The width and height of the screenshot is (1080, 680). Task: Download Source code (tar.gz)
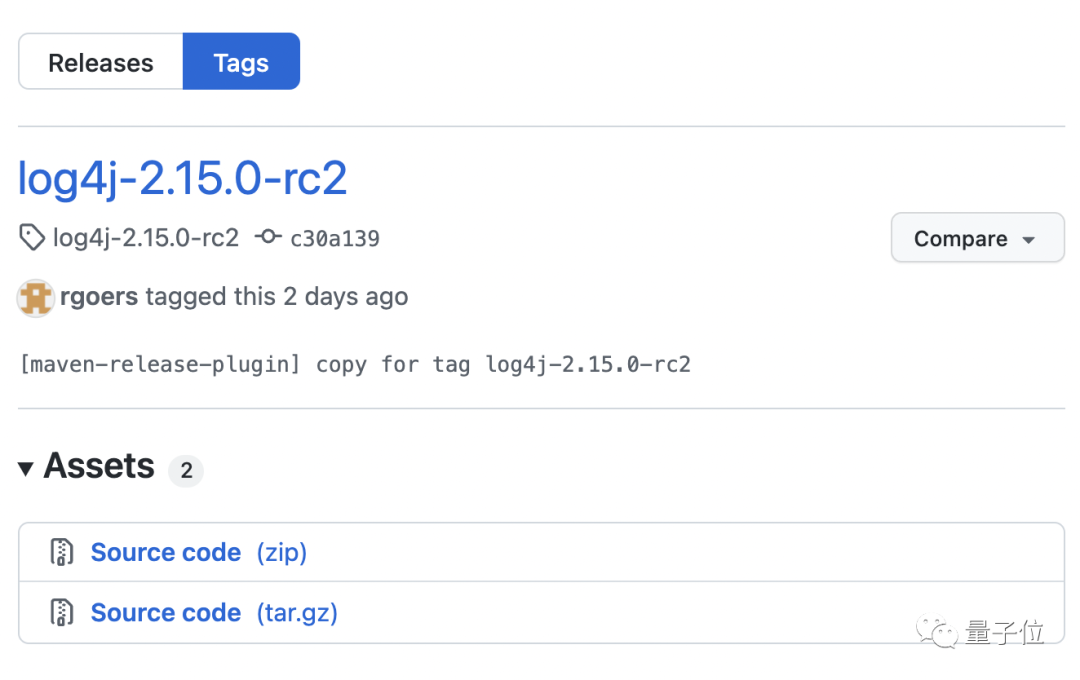(x=166, y=612)
